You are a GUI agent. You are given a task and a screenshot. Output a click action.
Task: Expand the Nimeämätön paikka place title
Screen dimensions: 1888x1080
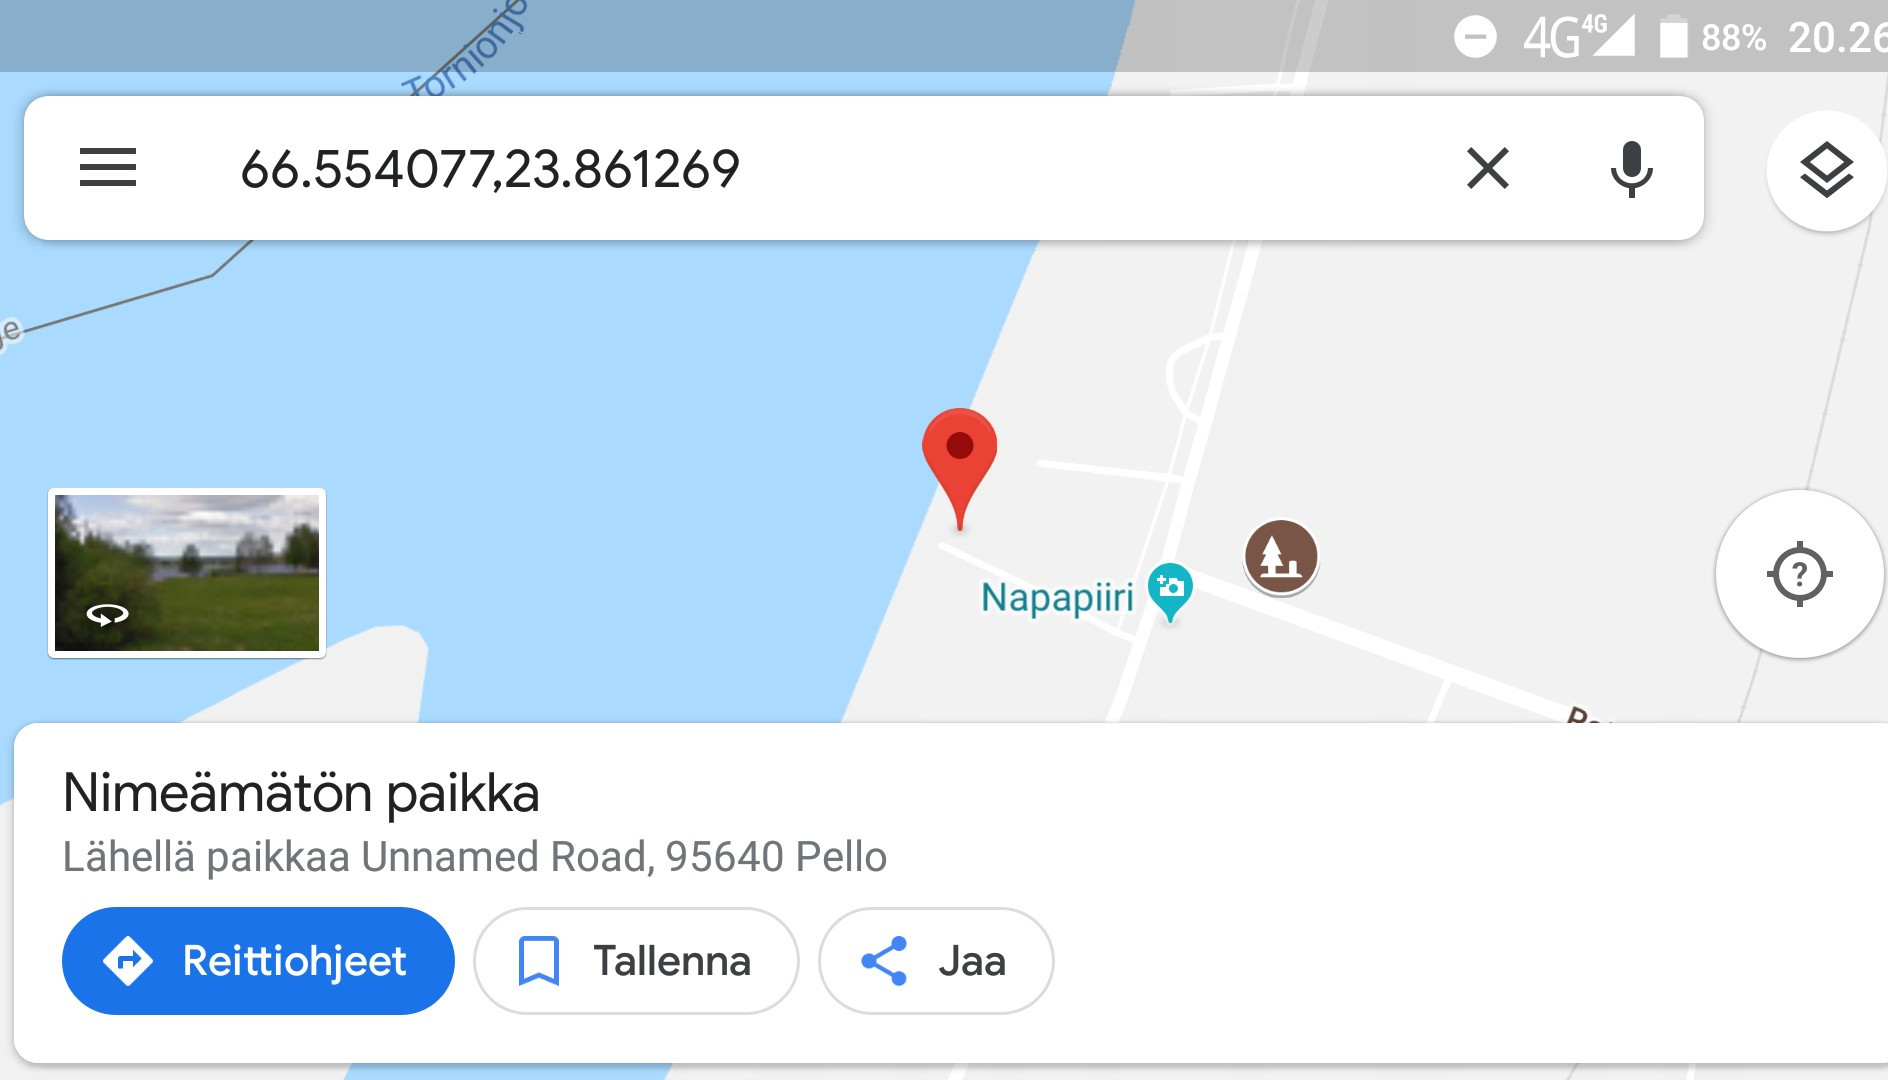coord(301,793)
